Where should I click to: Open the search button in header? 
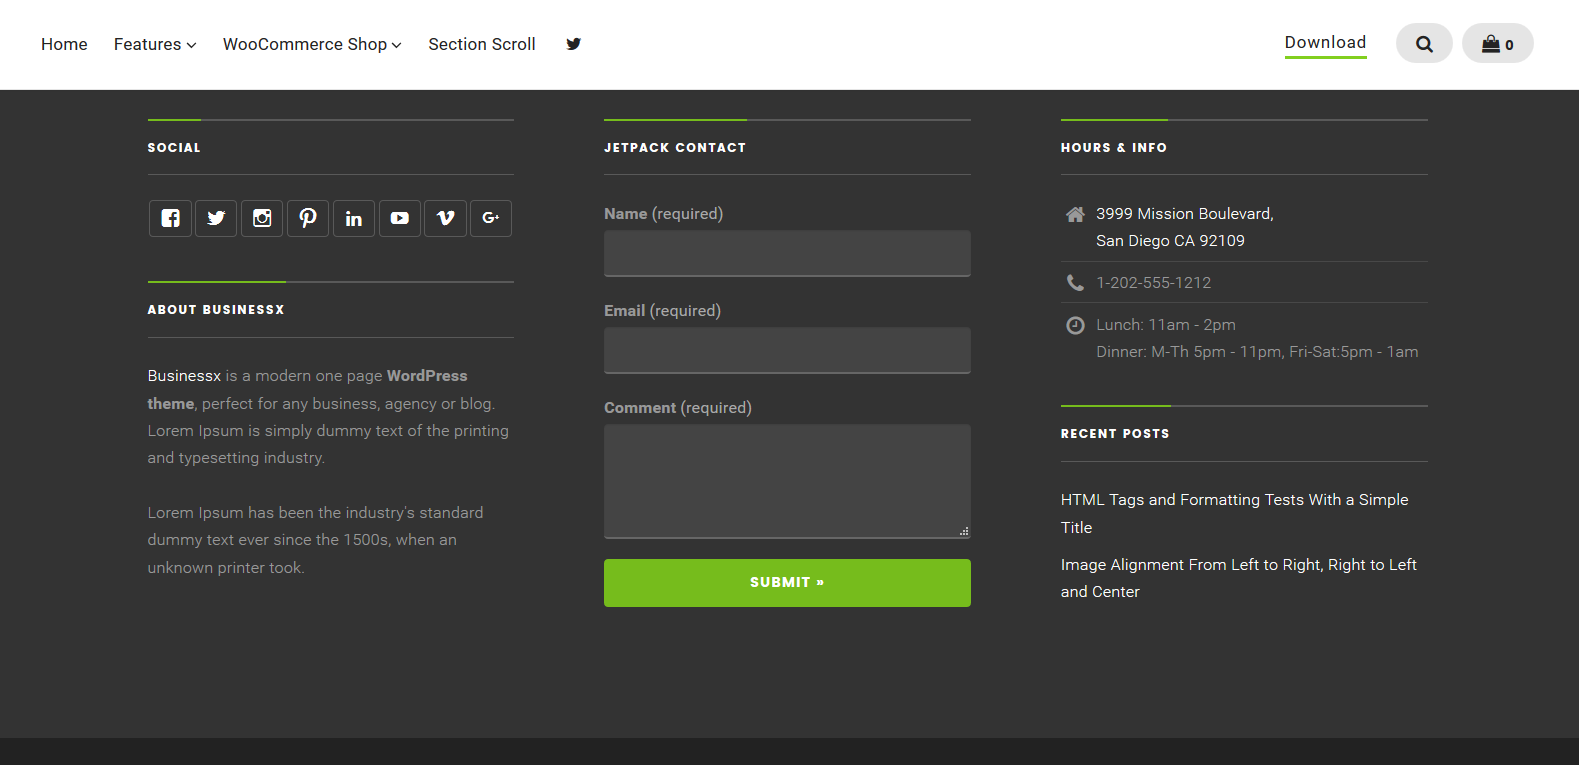[x=1424, y=44]
